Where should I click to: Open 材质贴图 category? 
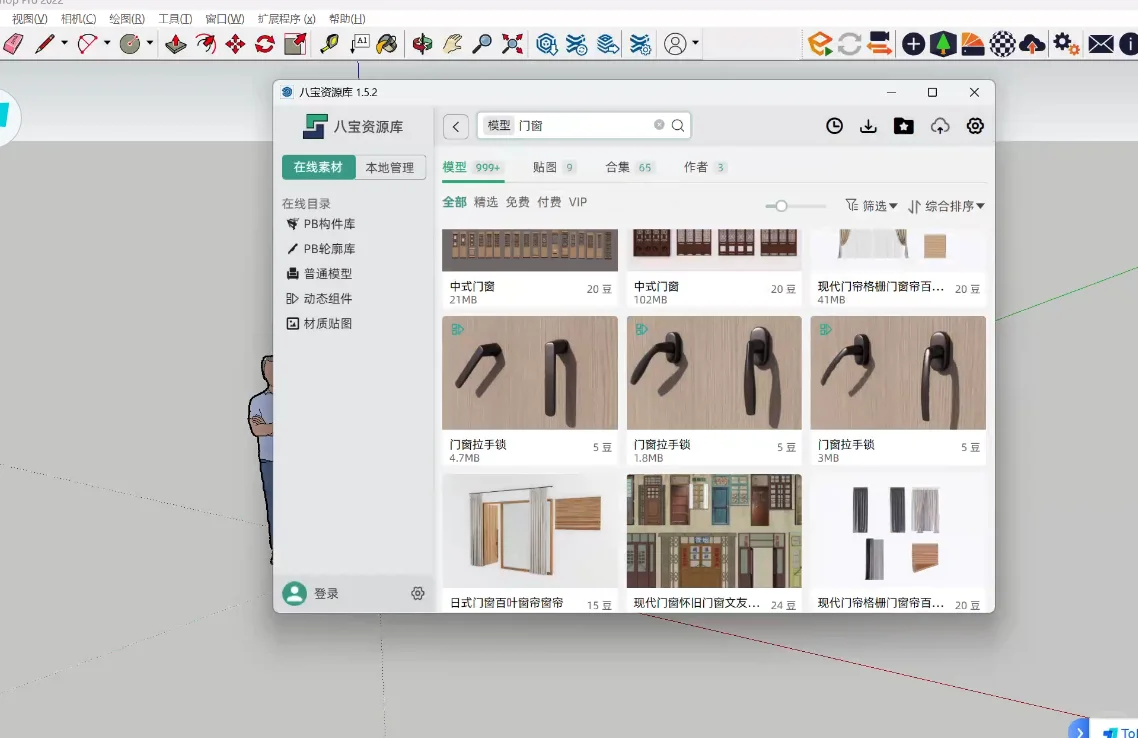click(x=319, y=323)
